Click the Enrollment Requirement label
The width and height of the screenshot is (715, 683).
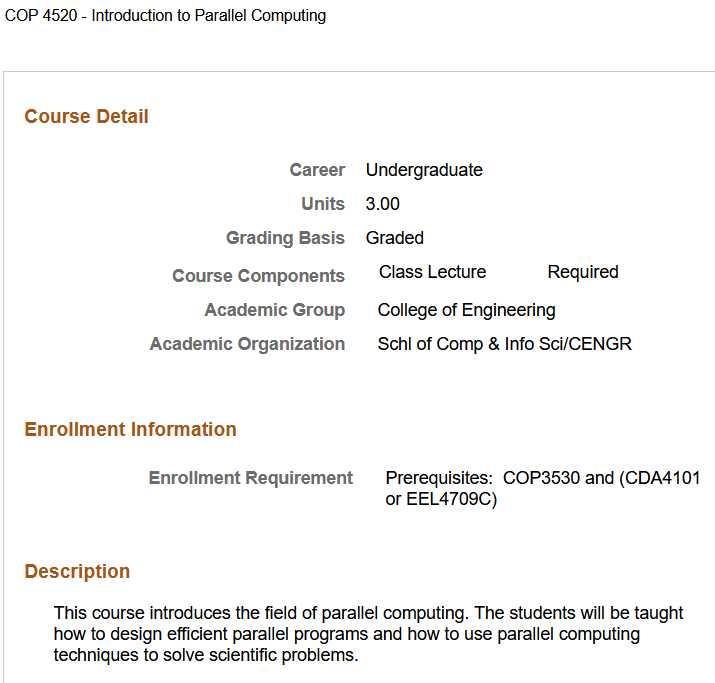[x=250, y=478]
